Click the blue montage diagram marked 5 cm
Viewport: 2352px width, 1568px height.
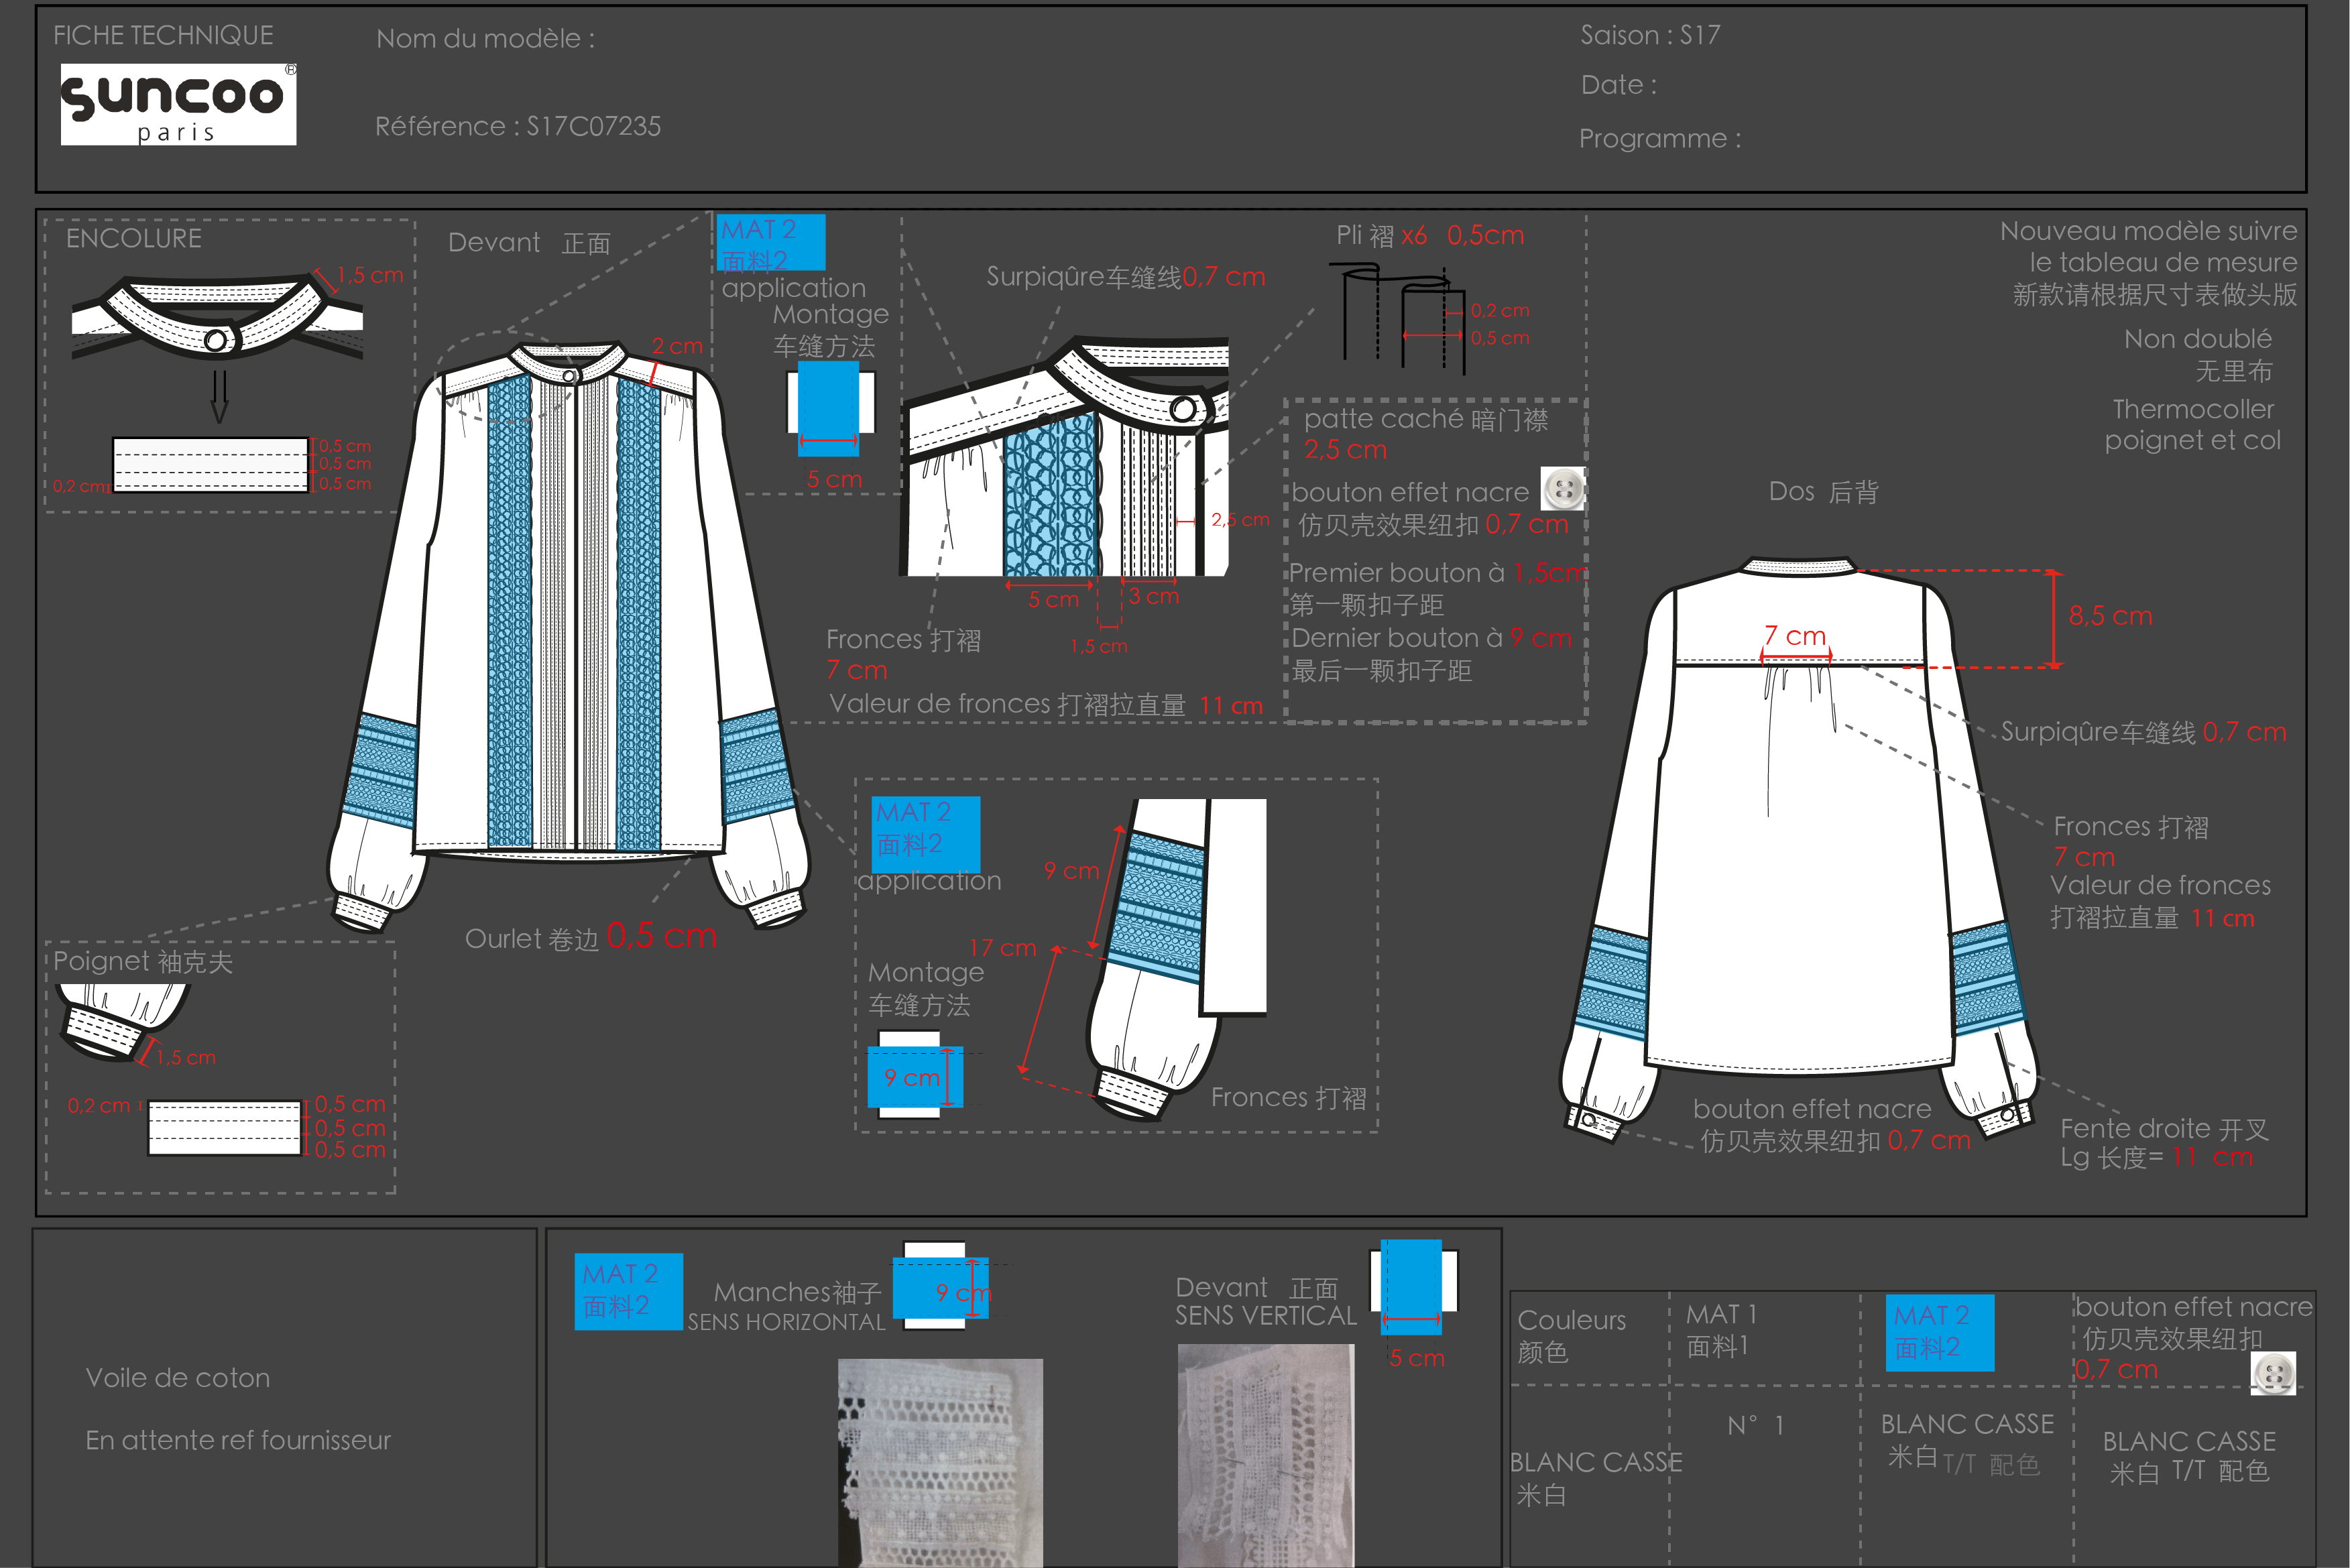point(829,408)
